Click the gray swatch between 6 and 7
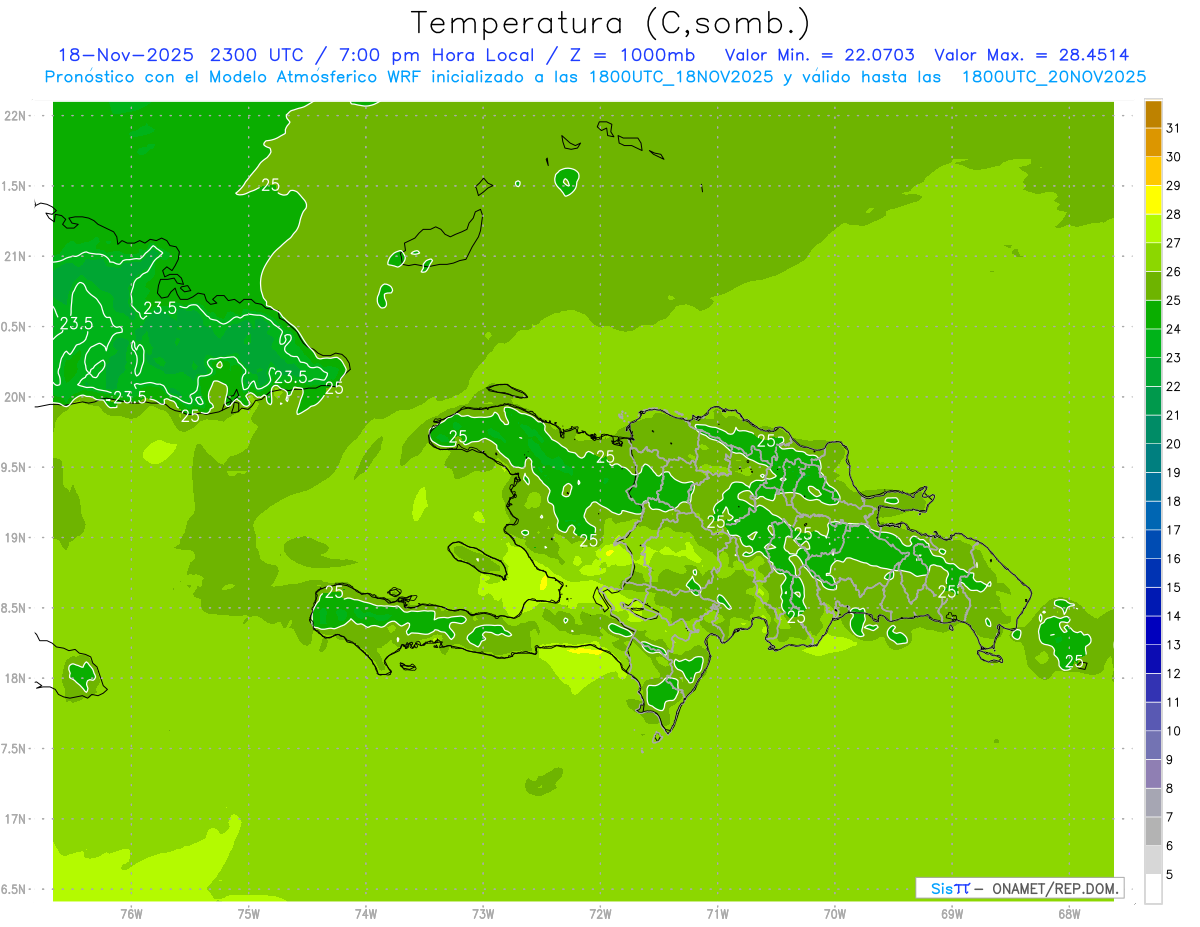Screen dimensions: 1200x927 coord(1153,831)
